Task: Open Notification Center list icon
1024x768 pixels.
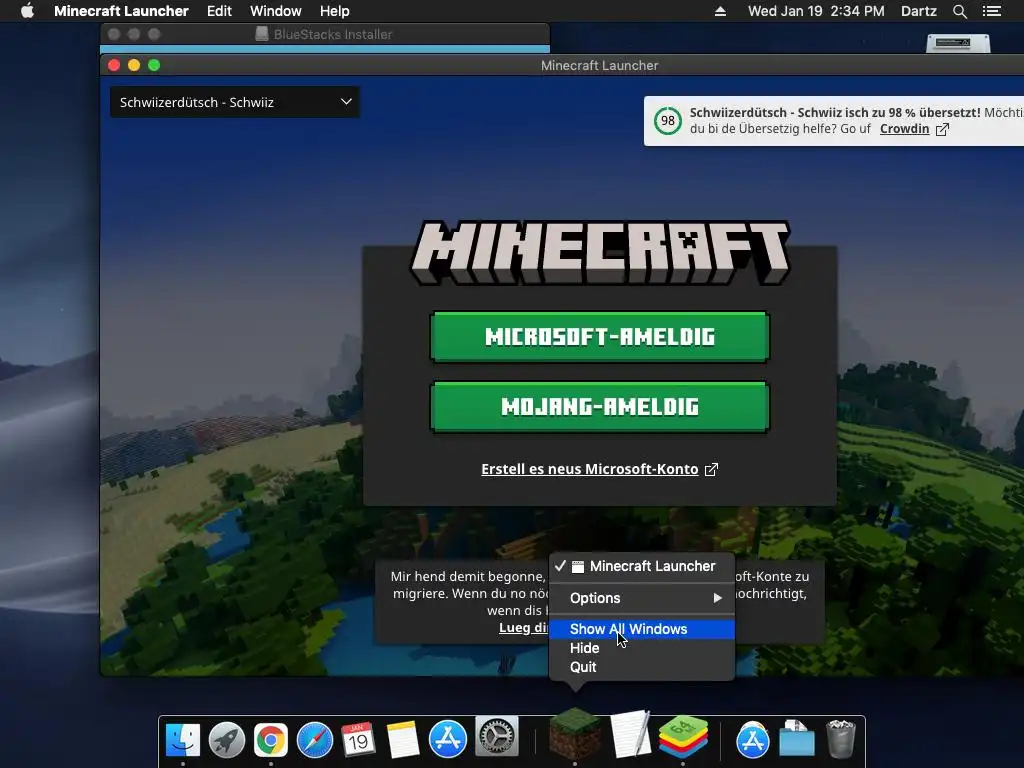Action: (x=991, y=11)
